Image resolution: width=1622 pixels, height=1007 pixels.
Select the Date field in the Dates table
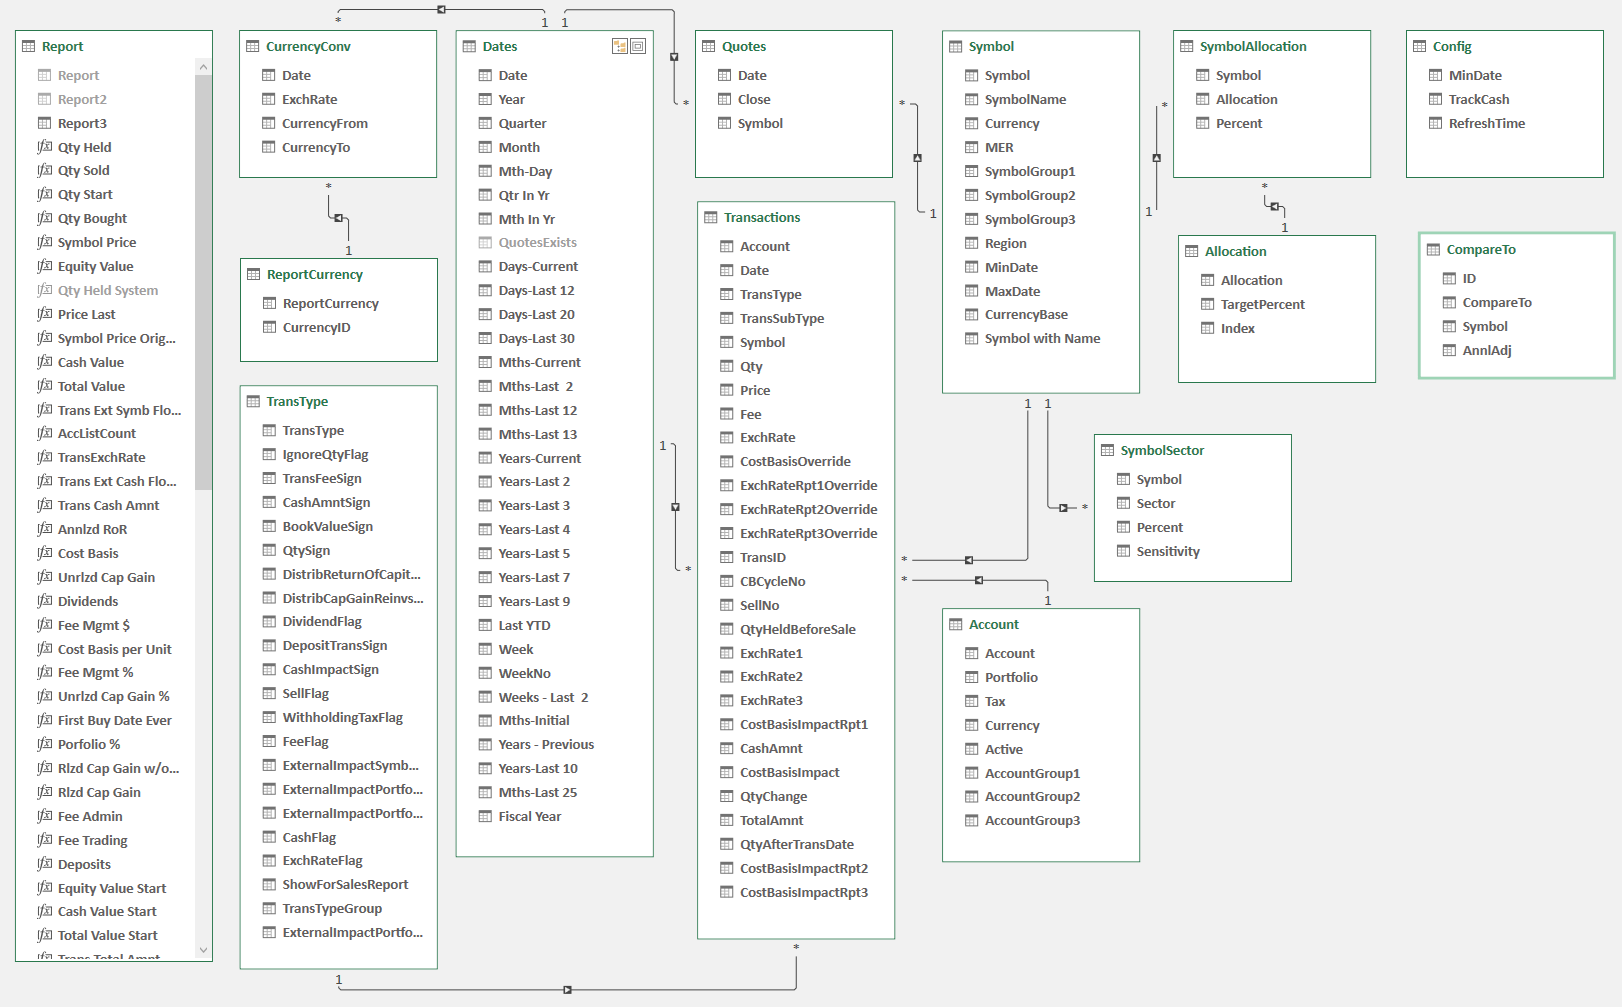tap(513, 74)
